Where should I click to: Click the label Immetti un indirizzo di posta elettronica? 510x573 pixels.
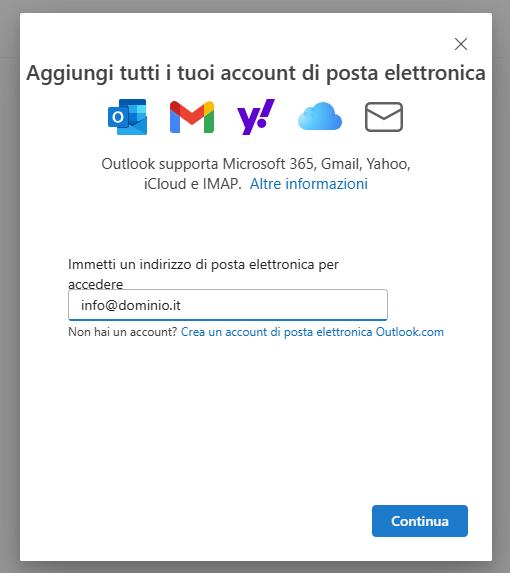point(203,274)
